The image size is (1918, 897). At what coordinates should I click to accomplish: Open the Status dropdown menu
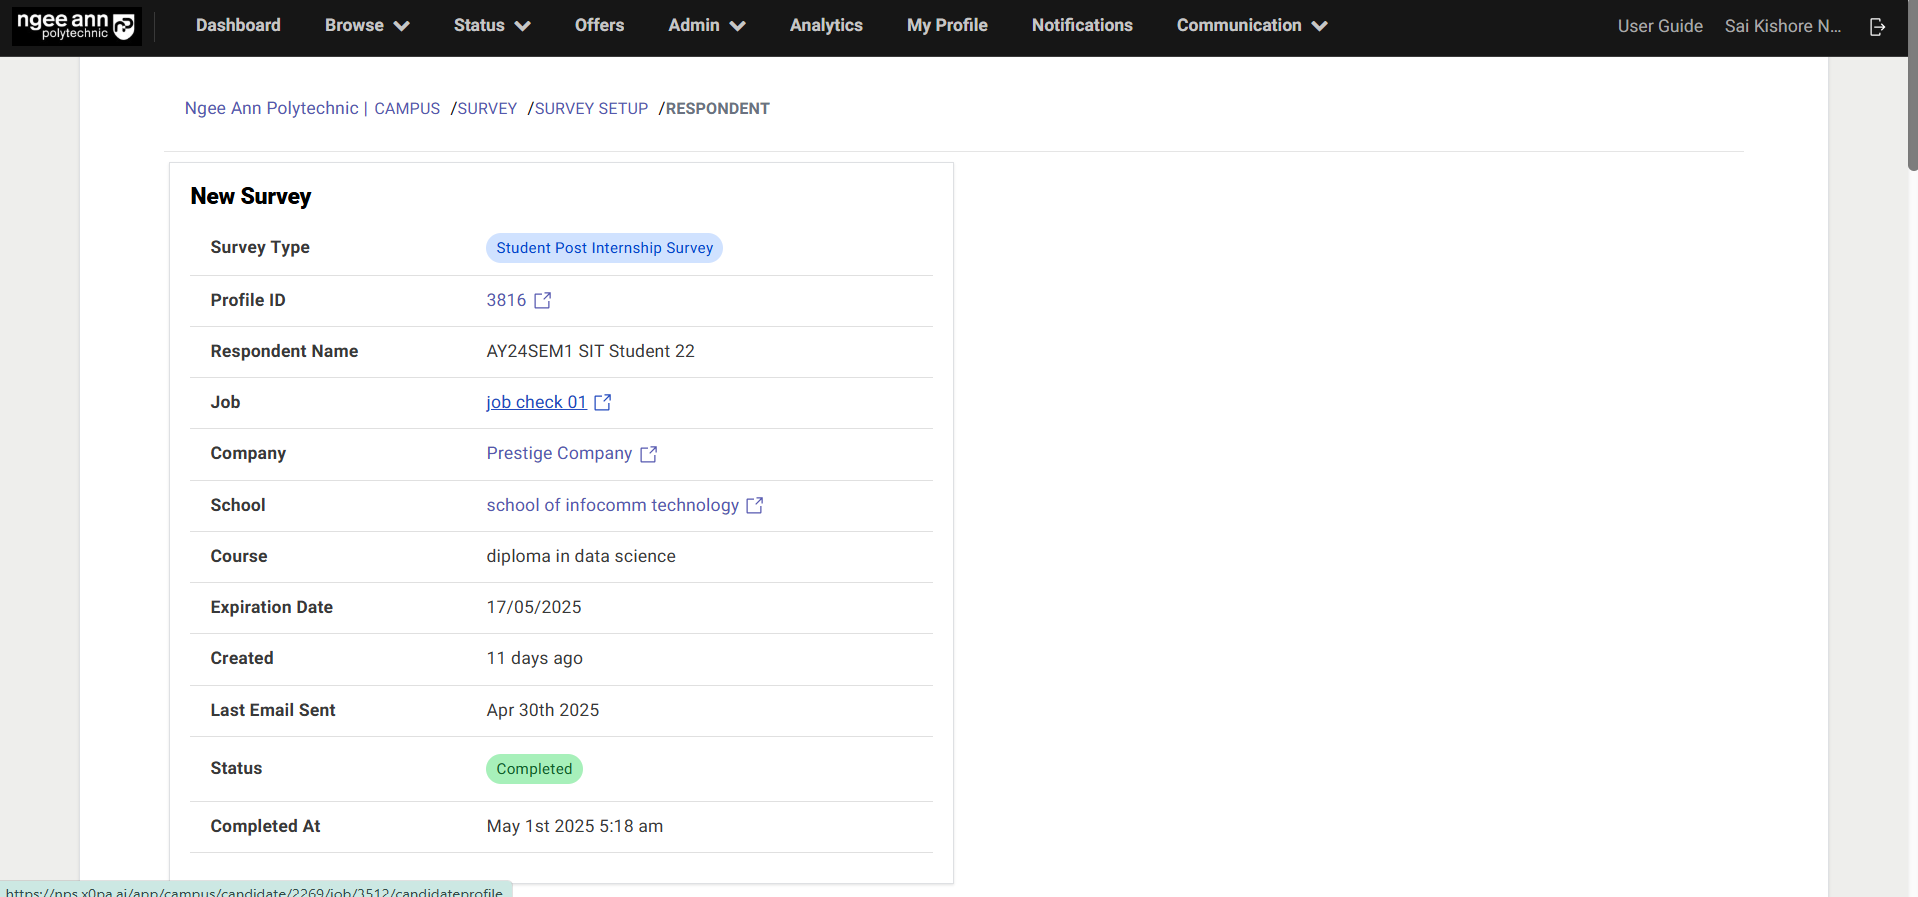click(491, 26)
